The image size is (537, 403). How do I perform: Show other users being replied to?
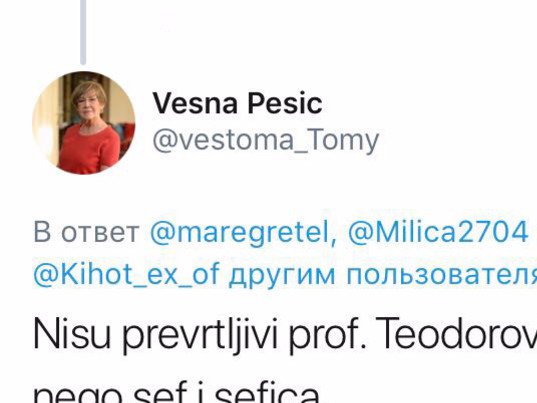click(x=383, y=275)
